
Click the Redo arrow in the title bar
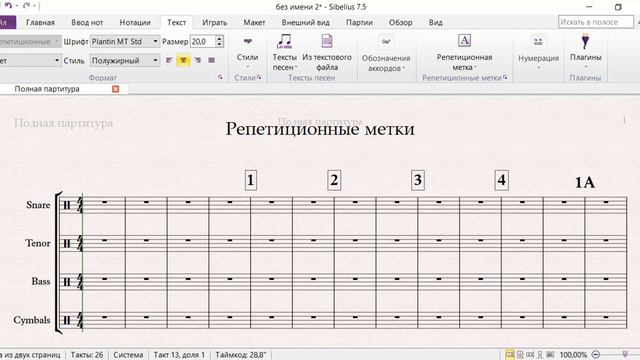pyautogui.click(x=27, y=6)
